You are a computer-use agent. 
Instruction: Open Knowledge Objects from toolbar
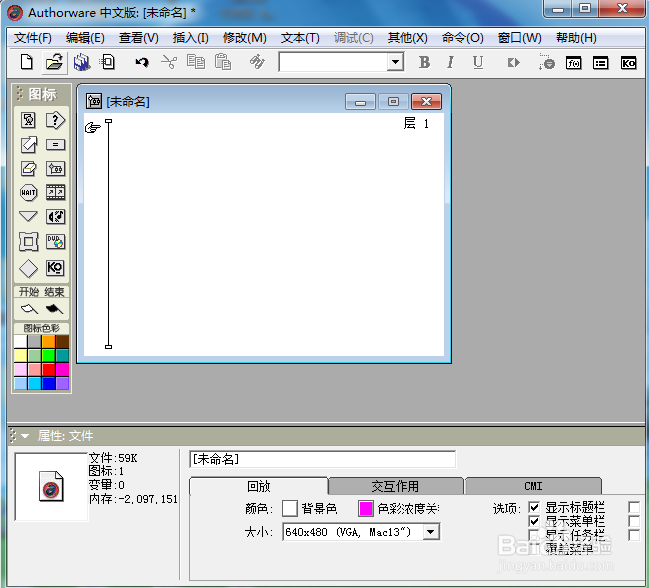pos(628,63)
